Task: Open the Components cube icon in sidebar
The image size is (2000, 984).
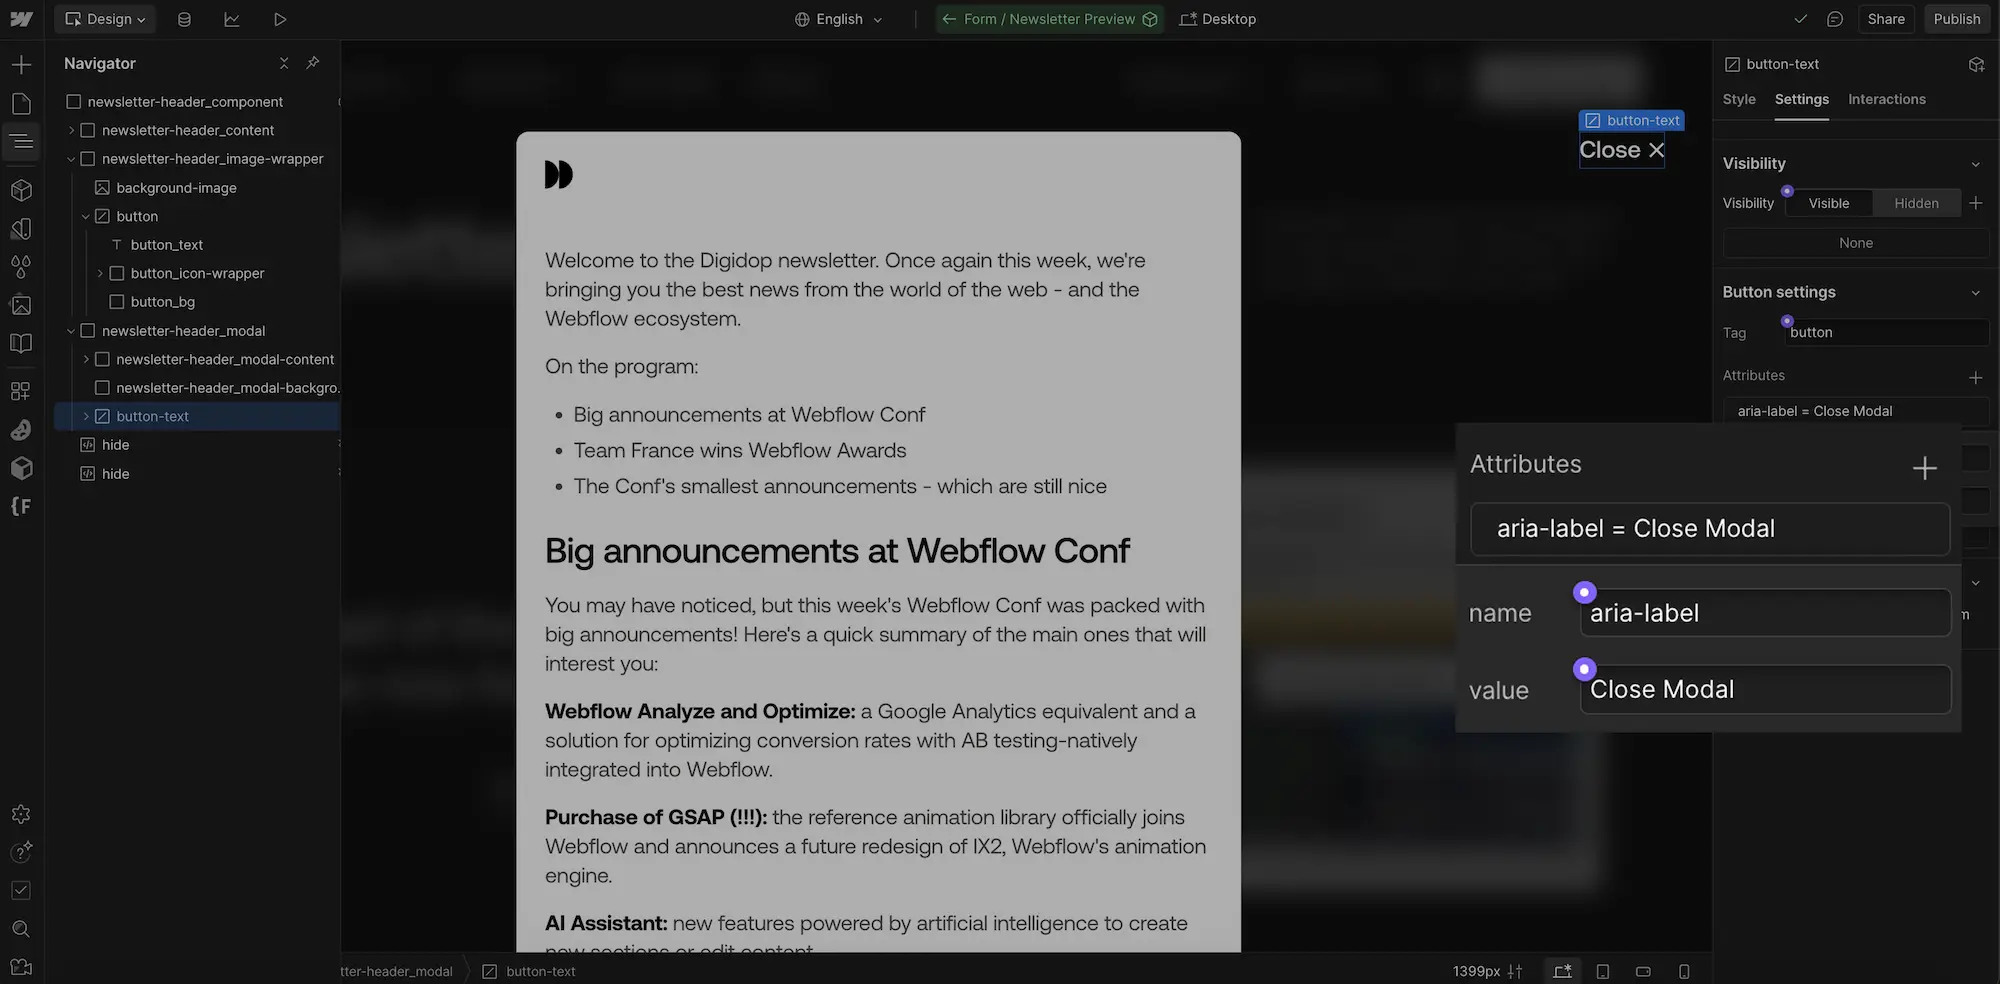Action: click(21, 190)
